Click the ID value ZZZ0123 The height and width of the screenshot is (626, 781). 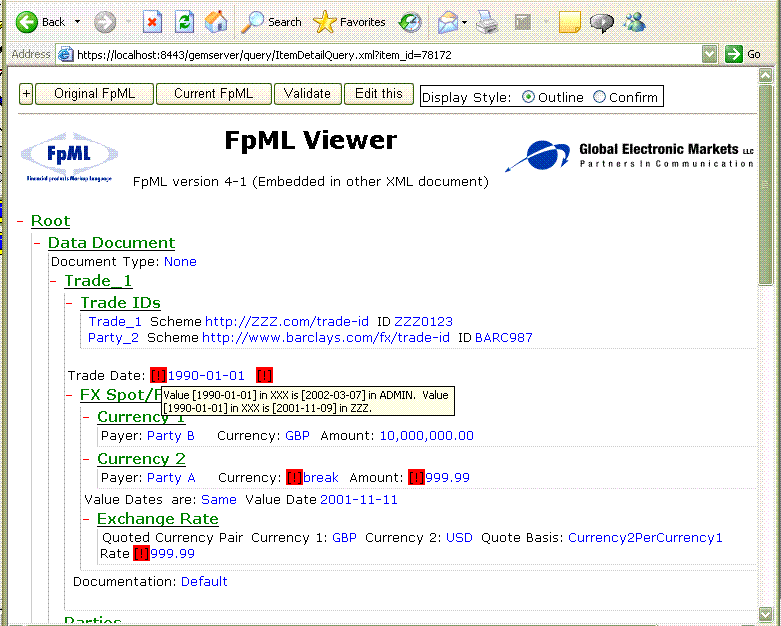(x=423, y=322)
